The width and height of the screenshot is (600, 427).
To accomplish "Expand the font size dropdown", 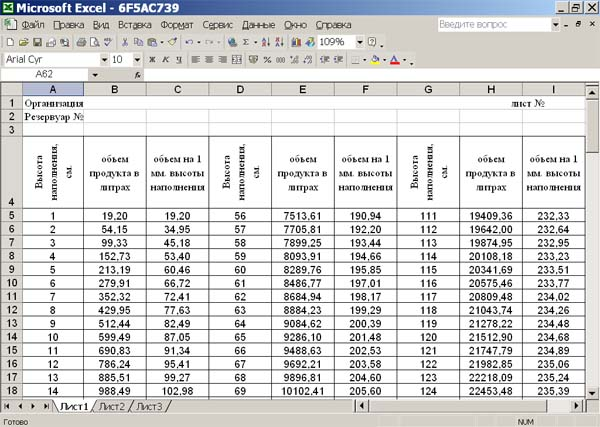I will click(x=138, y=60).
